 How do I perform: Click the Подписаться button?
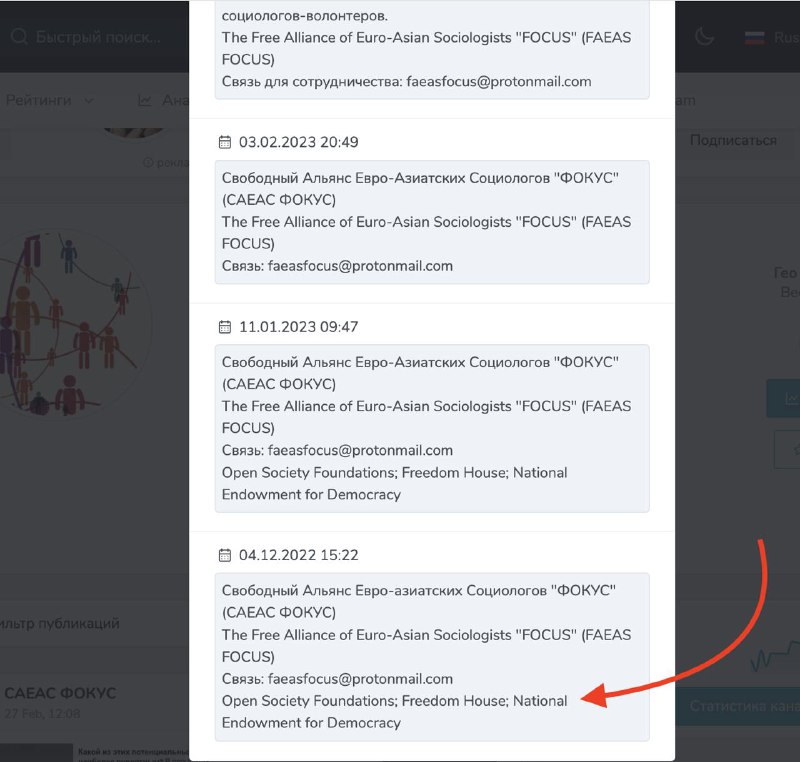pos(733,140)
